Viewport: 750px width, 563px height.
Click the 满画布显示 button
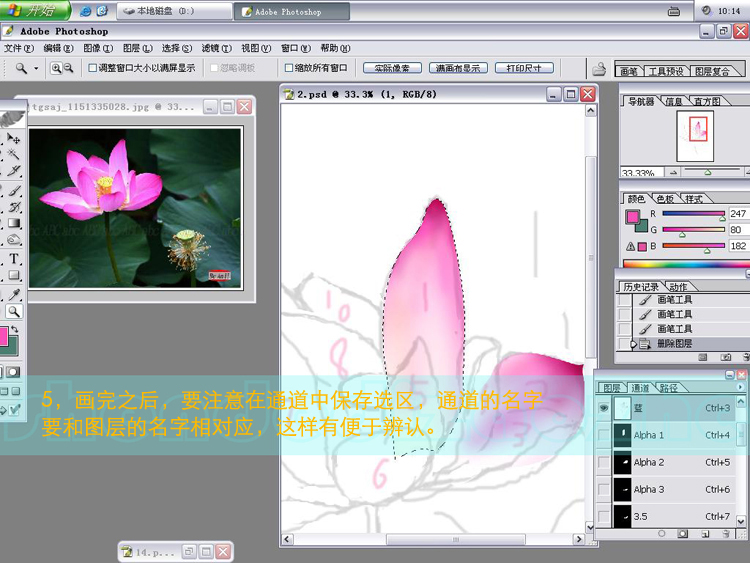(458, 68)
